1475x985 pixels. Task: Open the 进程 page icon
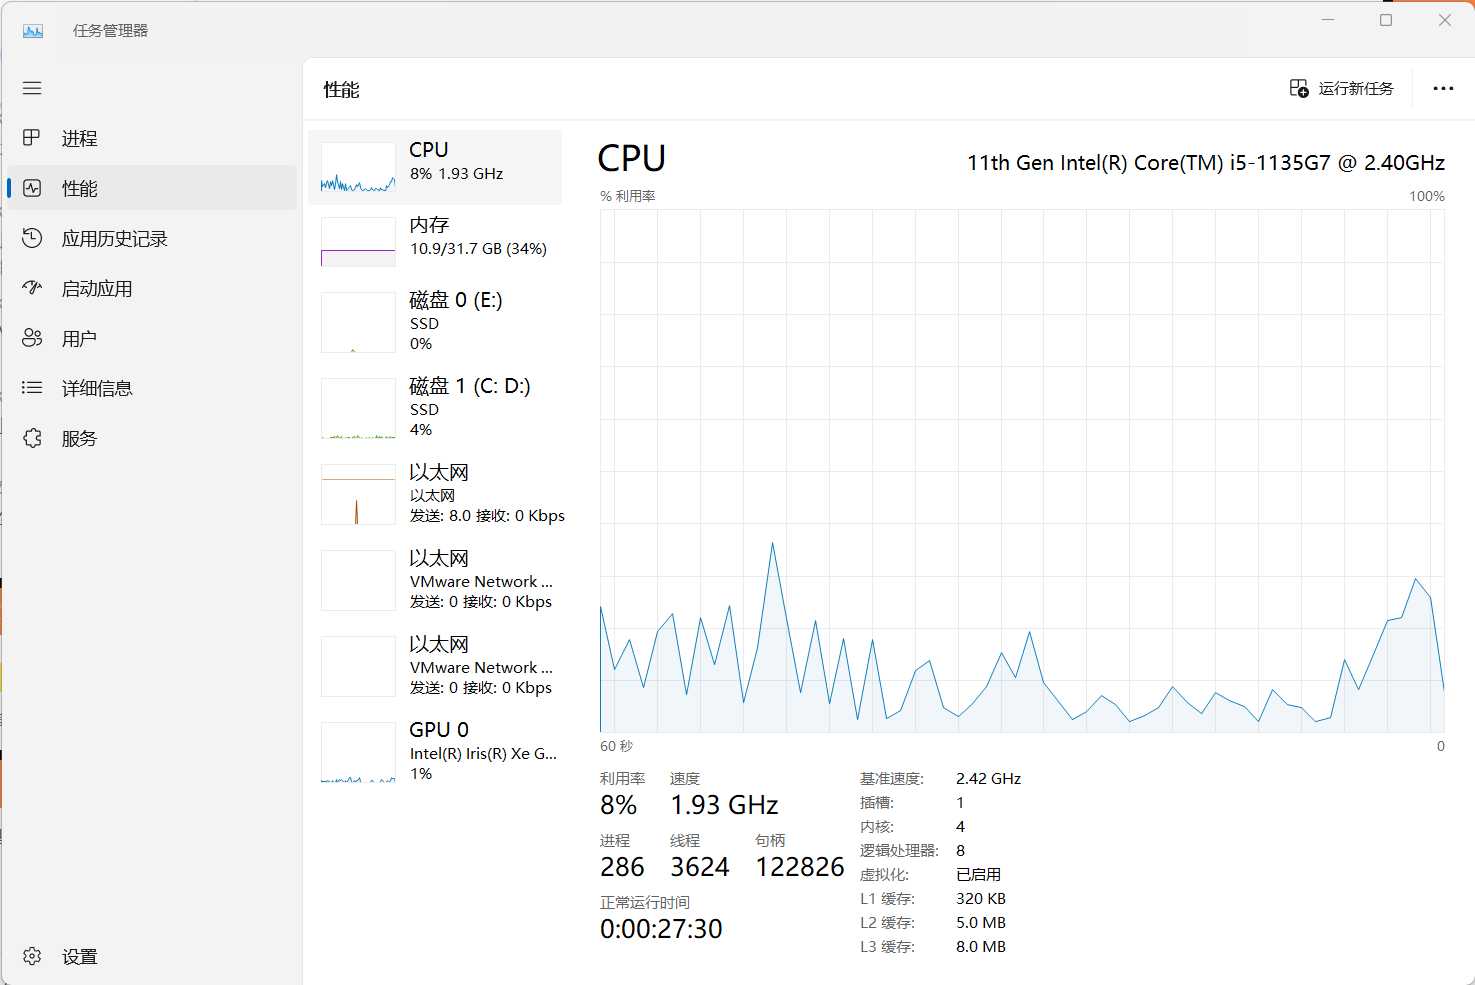[x=32, y=138]
